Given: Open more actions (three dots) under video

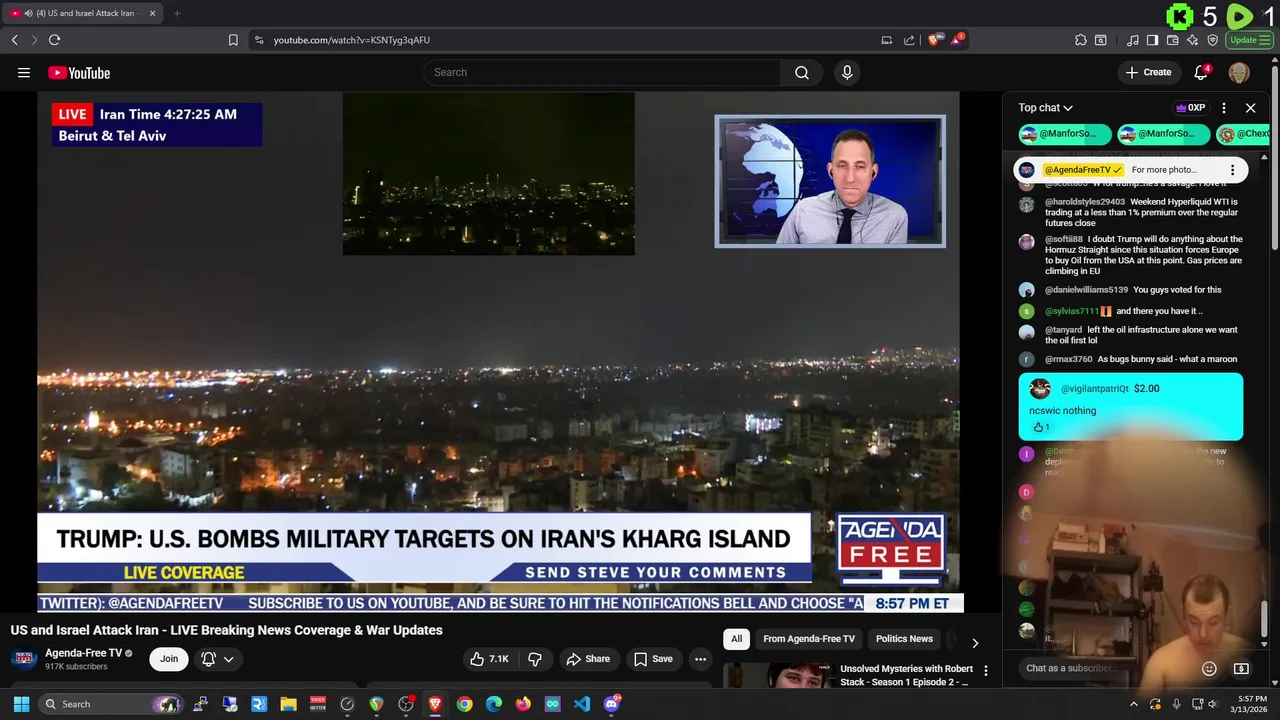Looking at the screenshot, I should click(x=700, y=659).
